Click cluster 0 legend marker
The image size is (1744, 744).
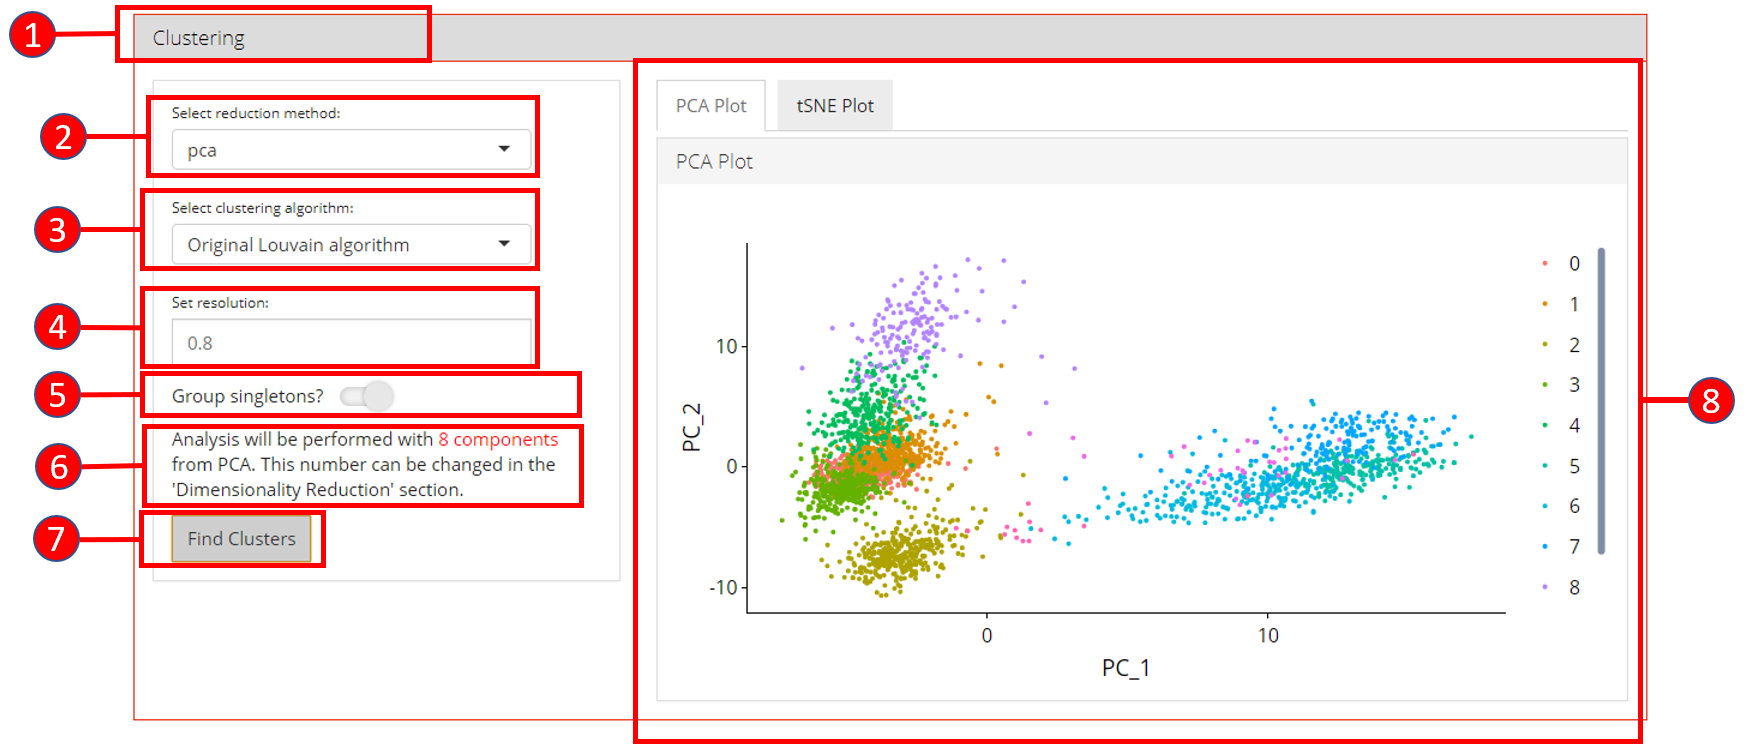pos(1545,264)
